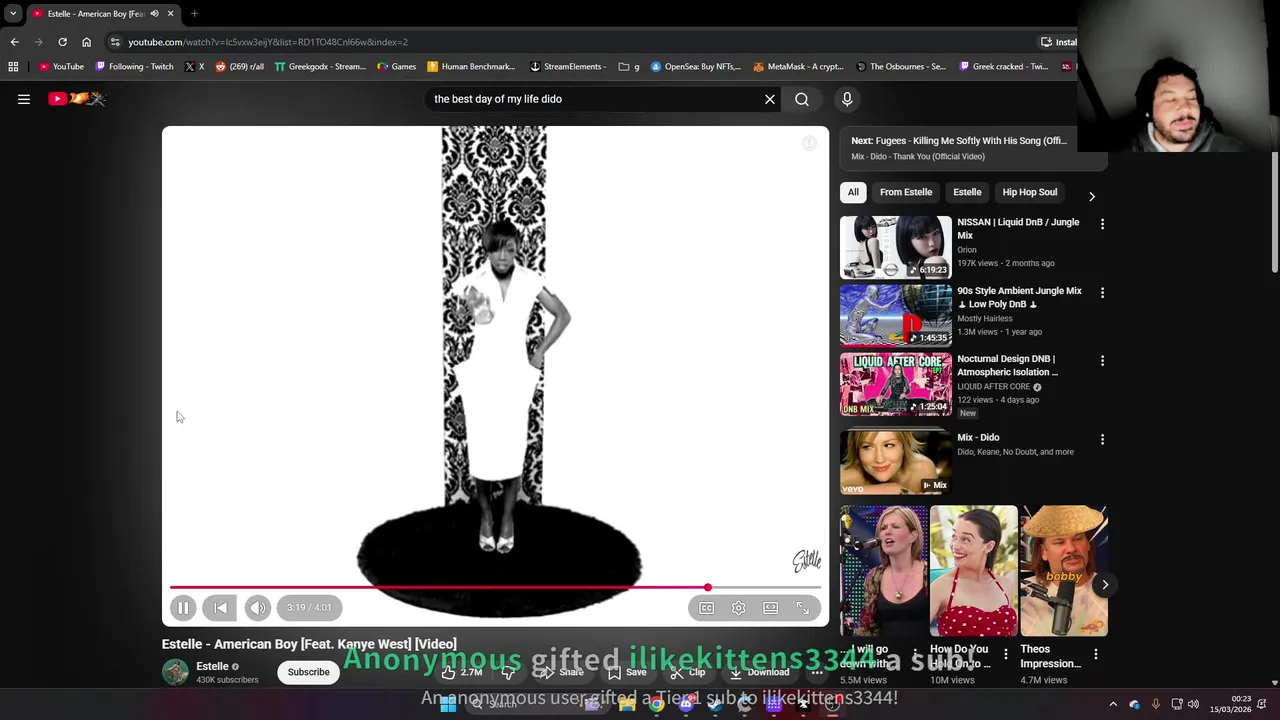
Task: Open the Greekgodx - Stream bookmark
Action: 320,67
